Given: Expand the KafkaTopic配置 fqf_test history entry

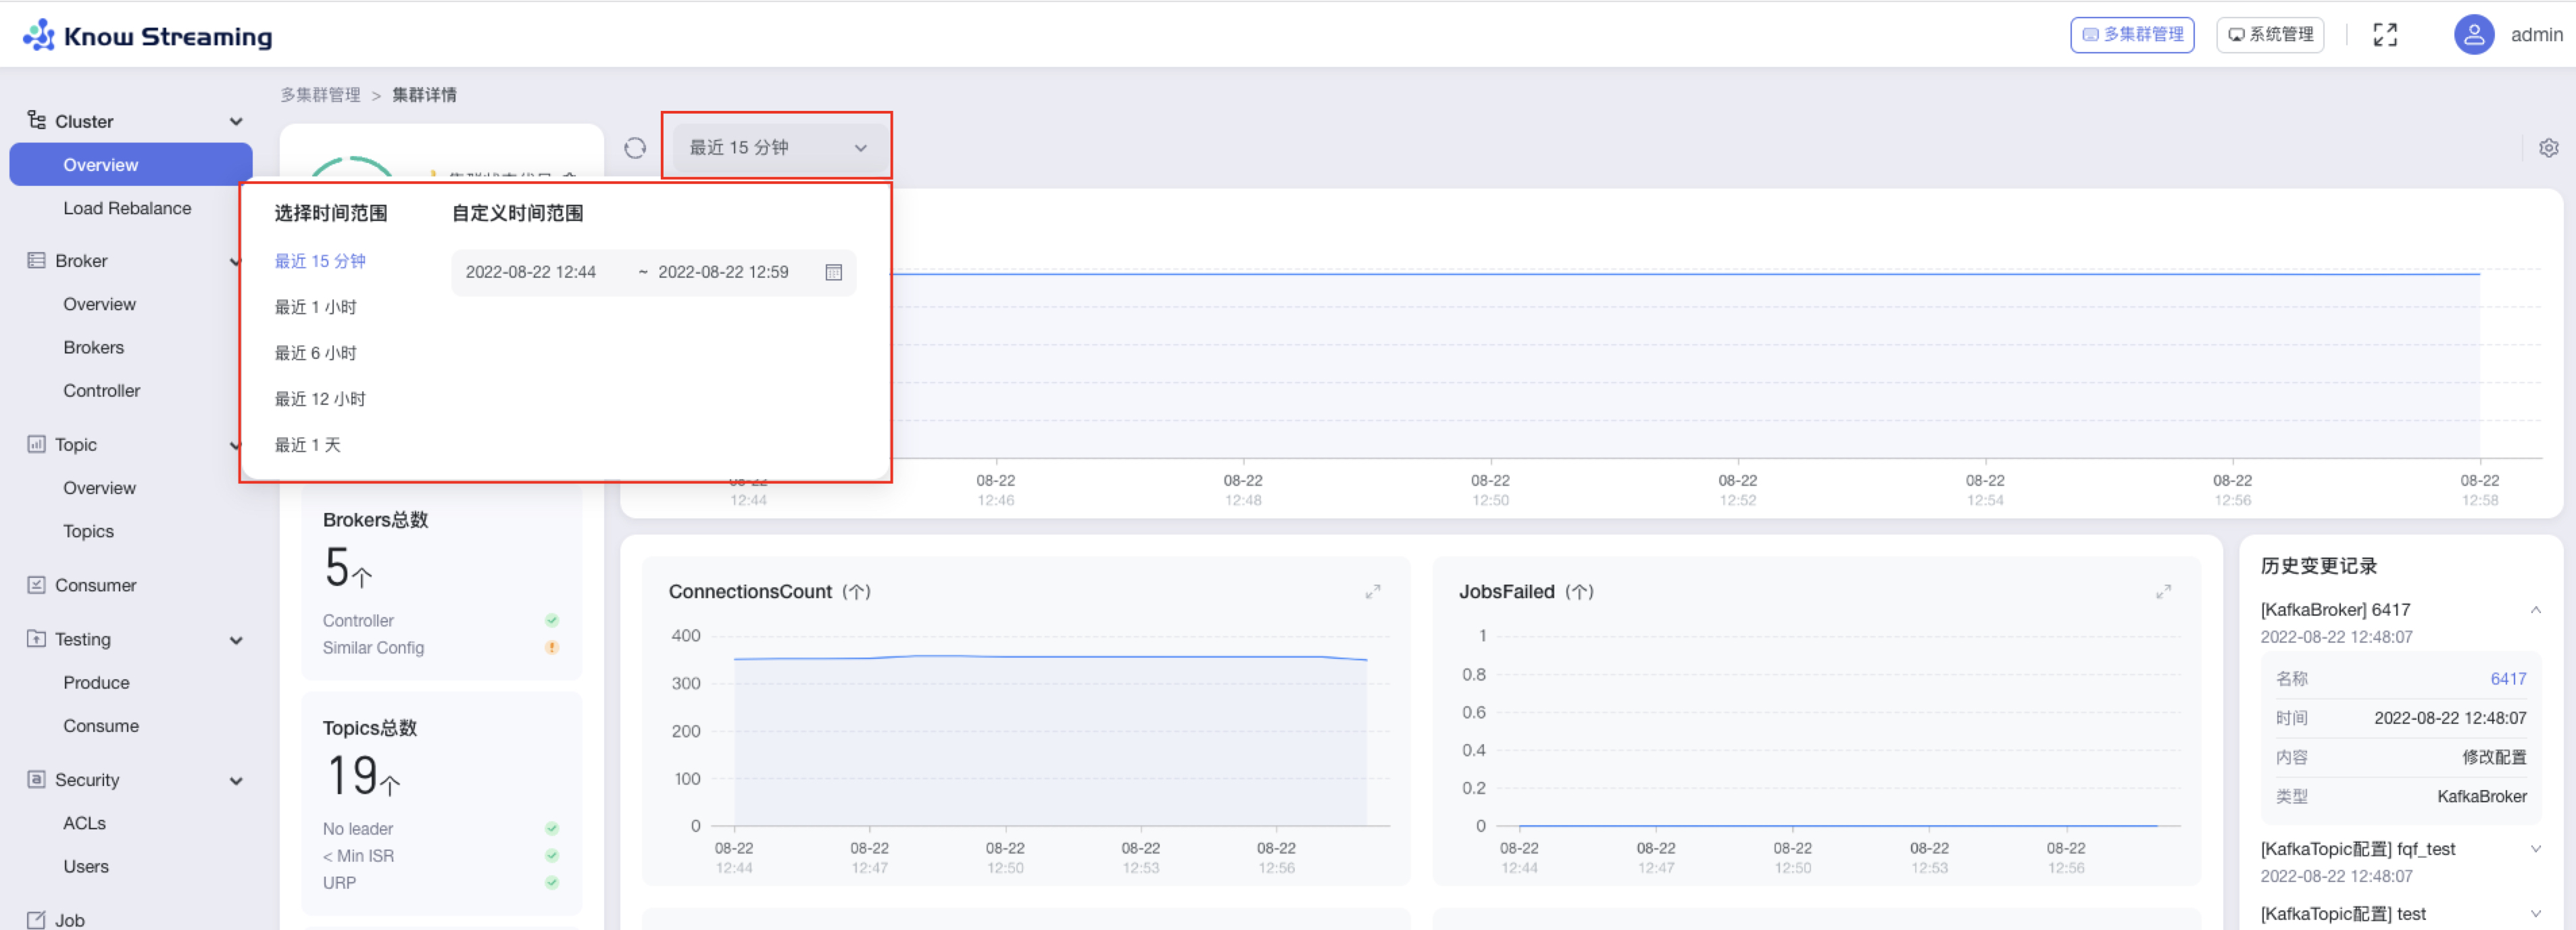Looking at the screenshot, I should coord(2535,849).
